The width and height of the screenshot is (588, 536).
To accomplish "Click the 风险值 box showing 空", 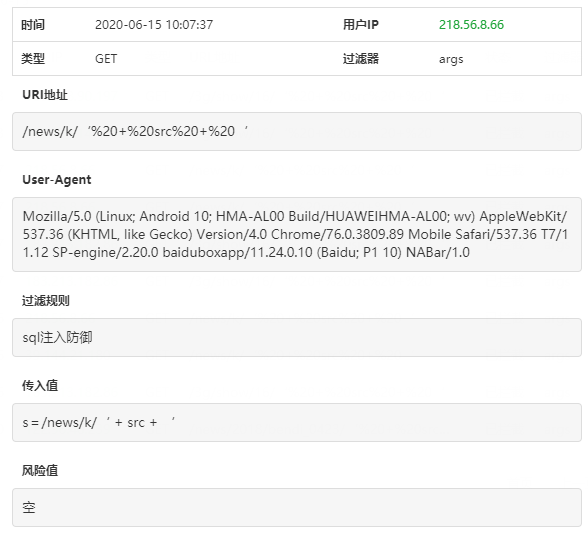I will (297, 507).
